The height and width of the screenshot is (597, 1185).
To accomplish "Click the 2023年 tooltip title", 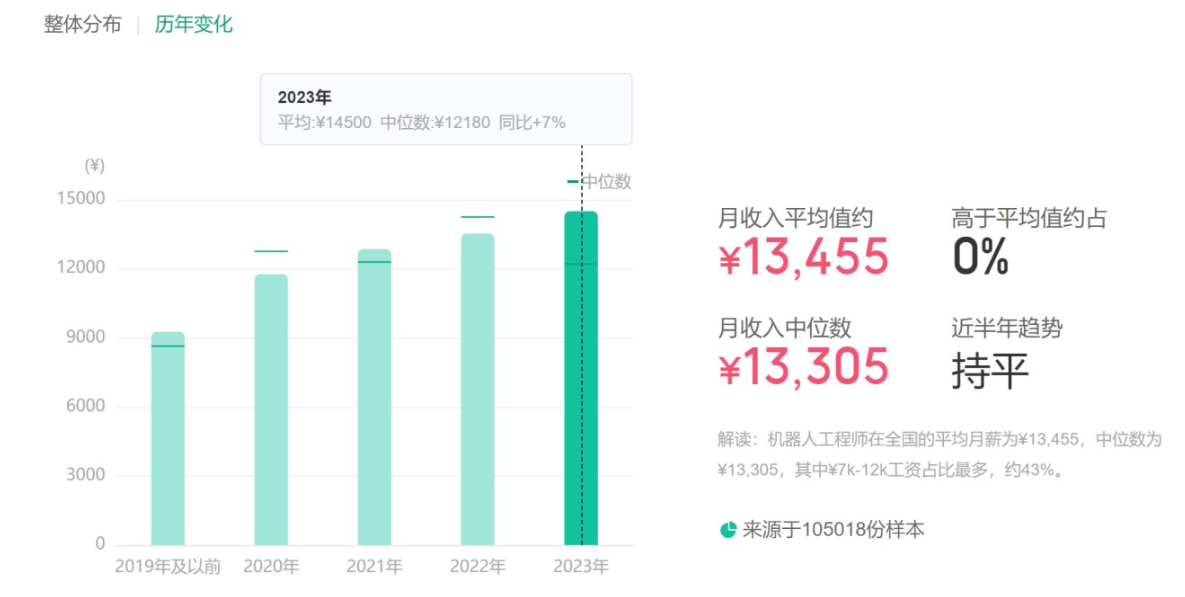I will point(305,97).
